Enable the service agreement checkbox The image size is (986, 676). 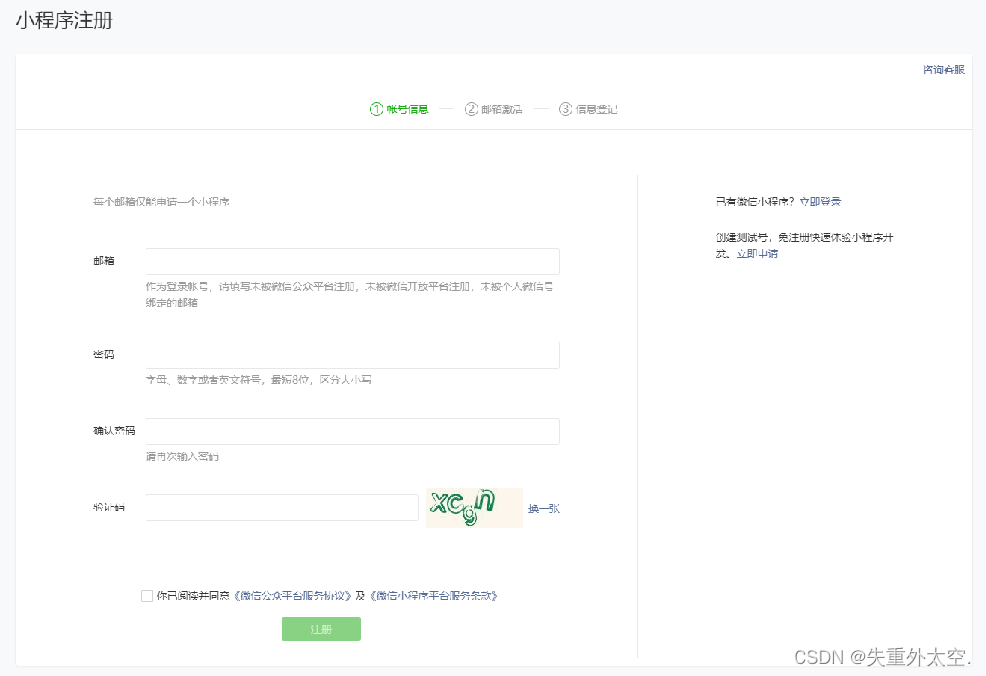[x=146, y=595]
